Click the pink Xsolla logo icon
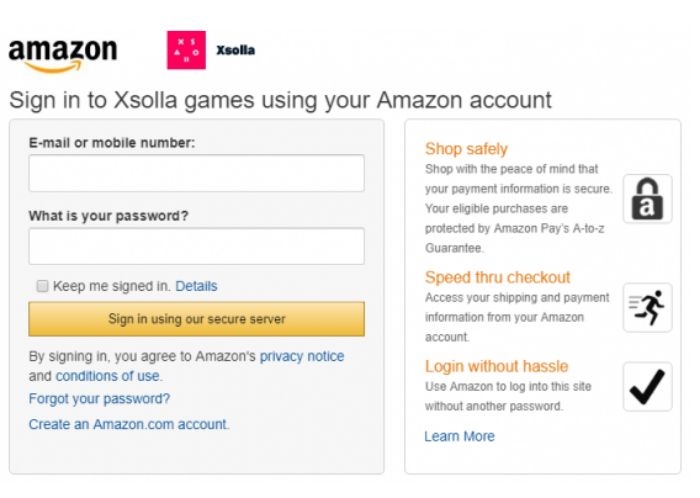The image size is (700, 498). coord(186,50)
